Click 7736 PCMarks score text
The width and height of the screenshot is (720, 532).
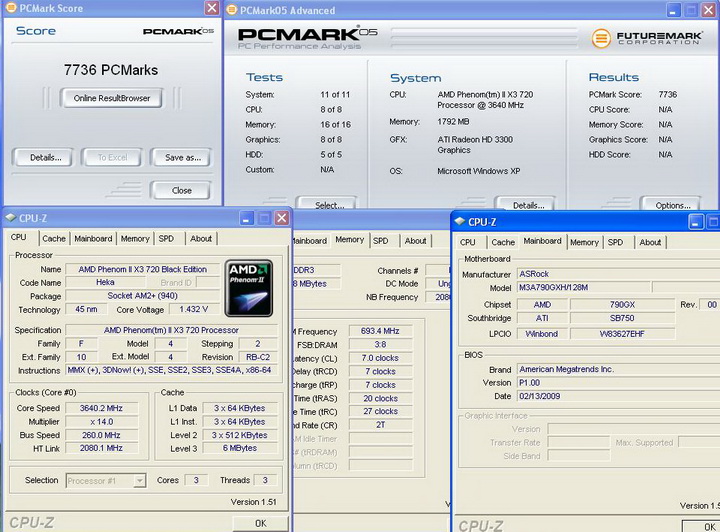[111, 70]
